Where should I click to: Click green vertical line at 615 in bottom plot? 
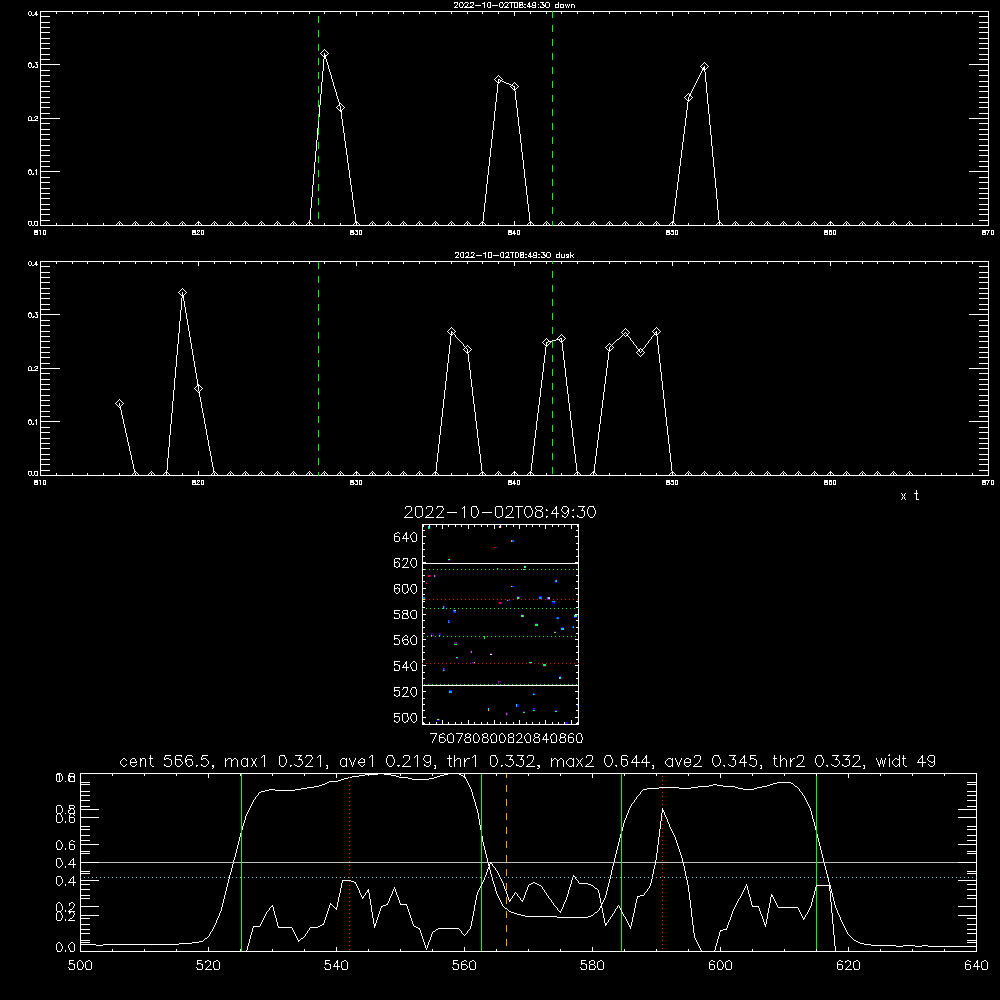(816, 860)
